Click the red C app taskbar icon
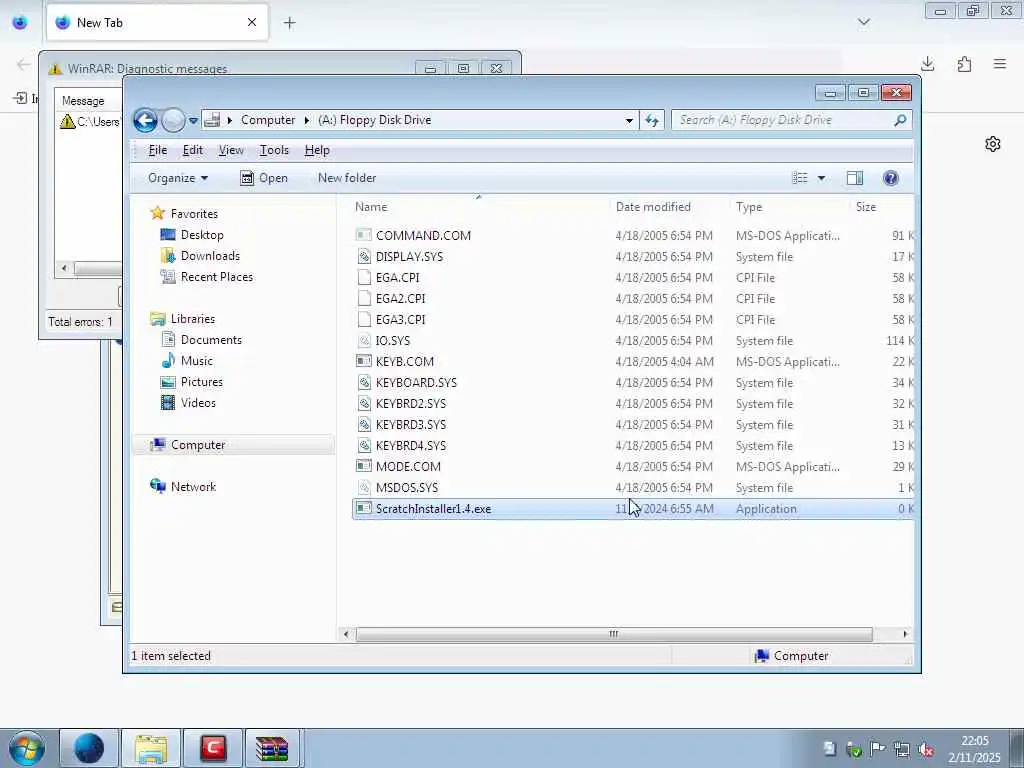The height and width of the screenshot is (768, 1024). pyautogui.click(x=213, y=748)
